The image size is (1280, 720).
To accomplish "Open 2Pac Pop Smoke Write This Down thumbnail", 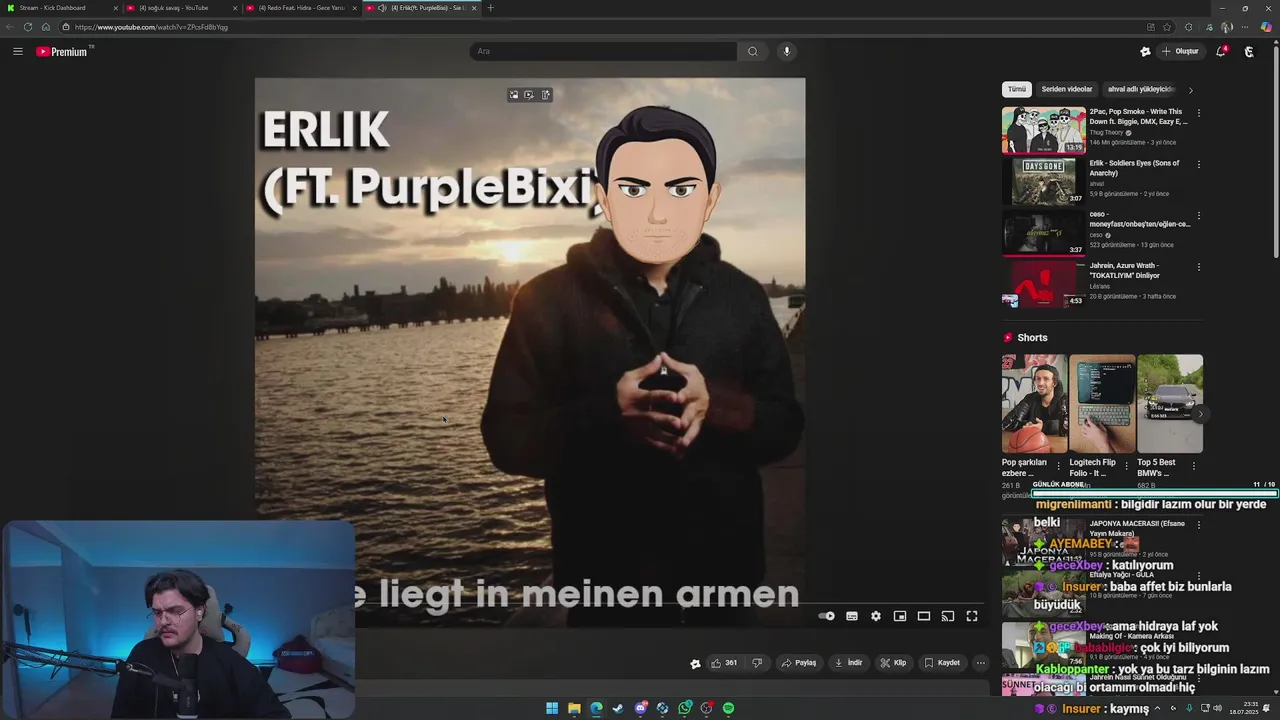I will click(1043, 129).
